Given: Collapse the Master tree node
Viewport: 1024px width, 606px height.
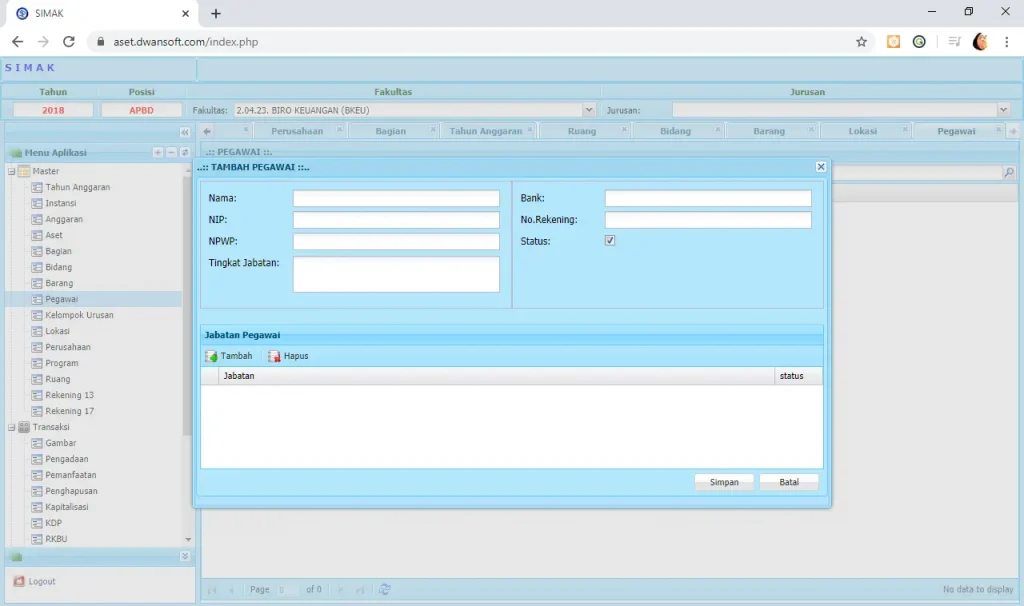Looking at the screenshot, I should [11, 171].
